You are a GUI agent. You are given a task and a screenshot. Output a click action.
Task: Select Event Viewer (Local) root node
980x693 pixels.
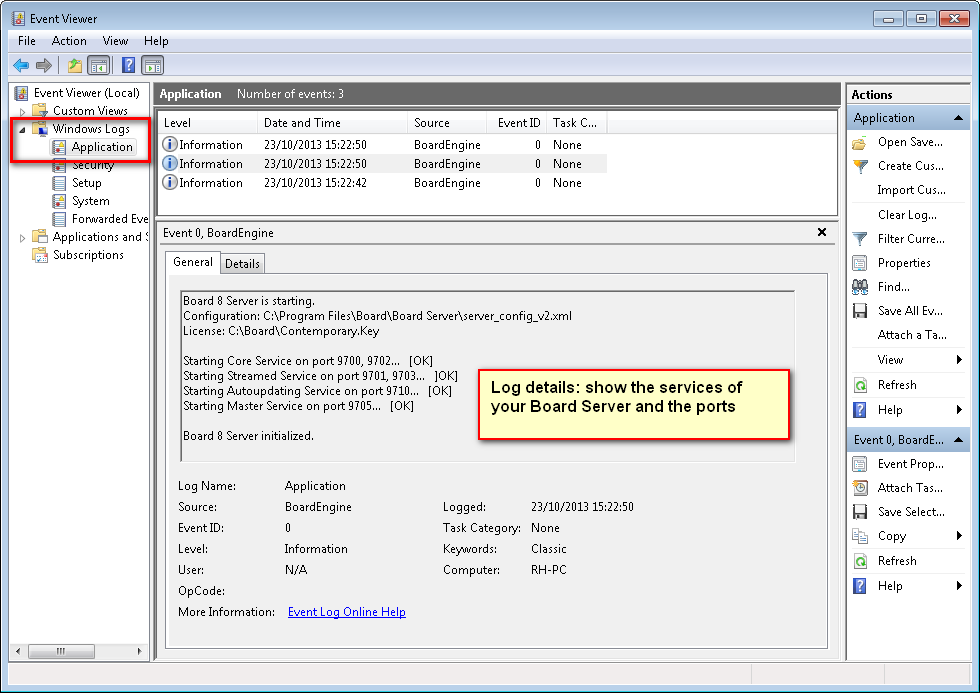coord(86,93)
